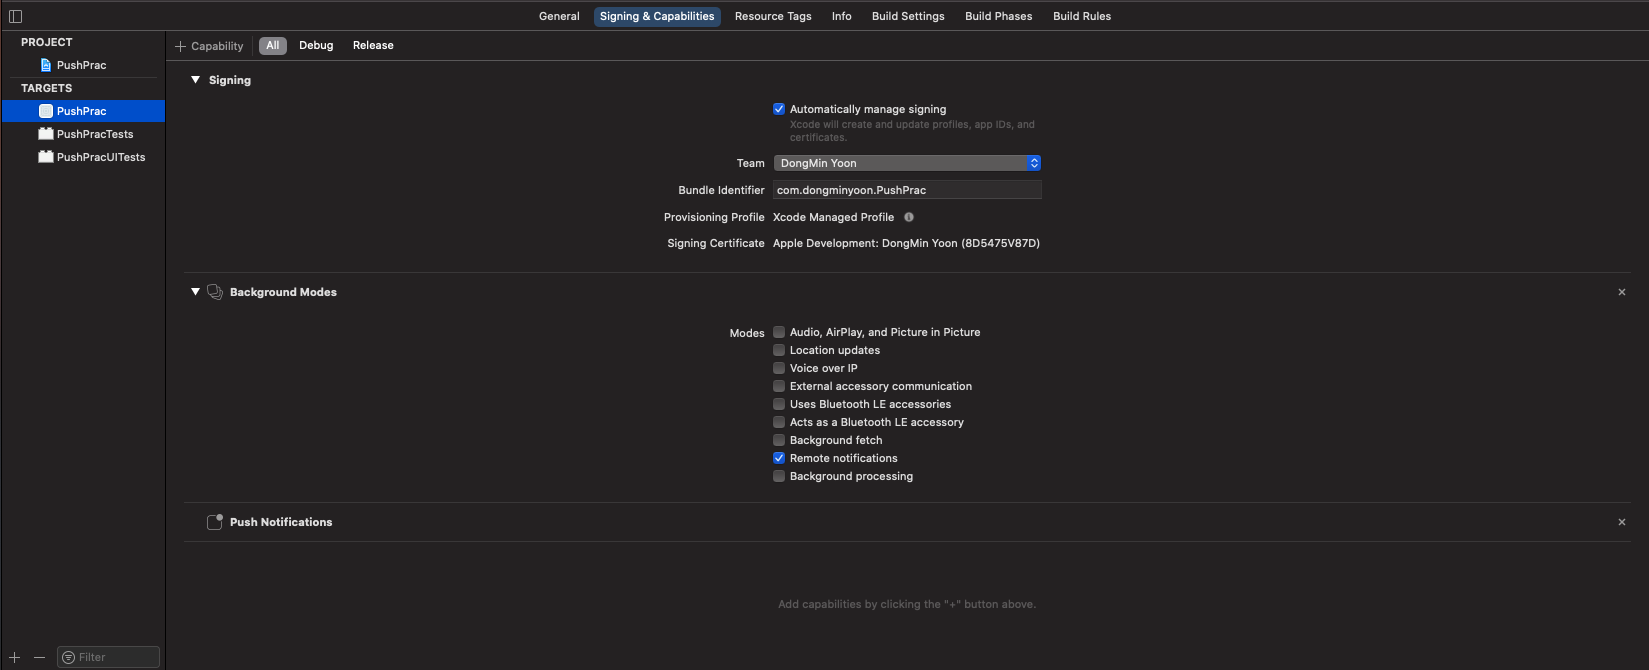
Task: Enable Acts as a Bluetooth LE accessory
Action: [779, 422]
